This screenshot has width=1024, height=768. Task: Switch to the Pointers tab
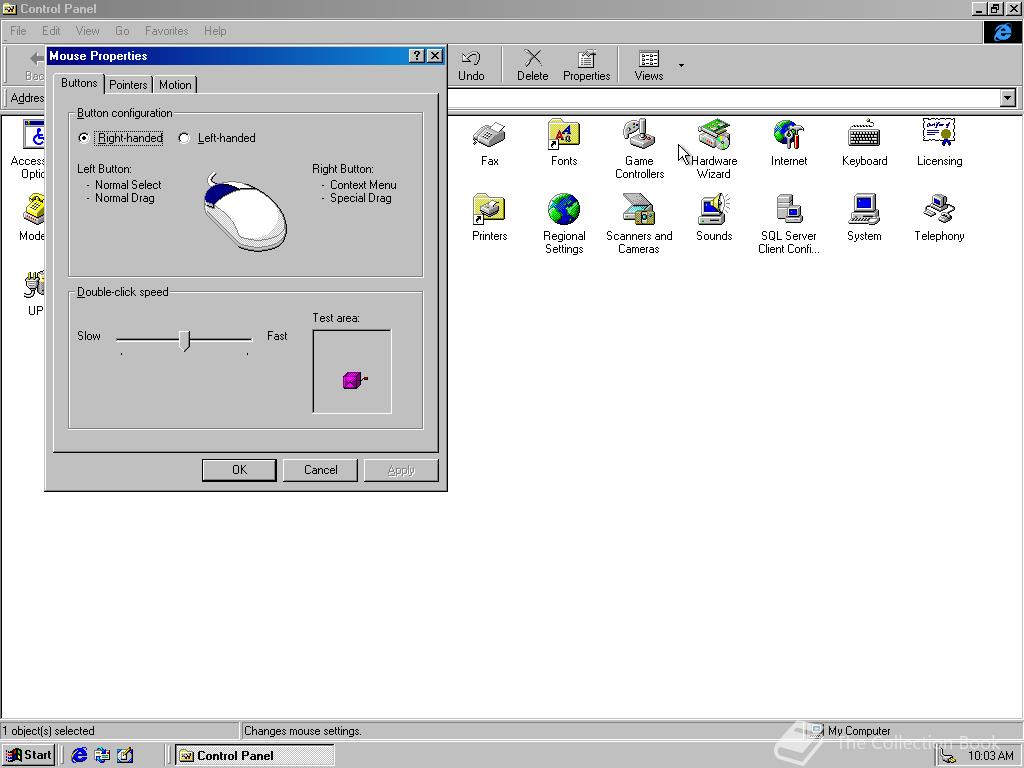coord(128,85)
